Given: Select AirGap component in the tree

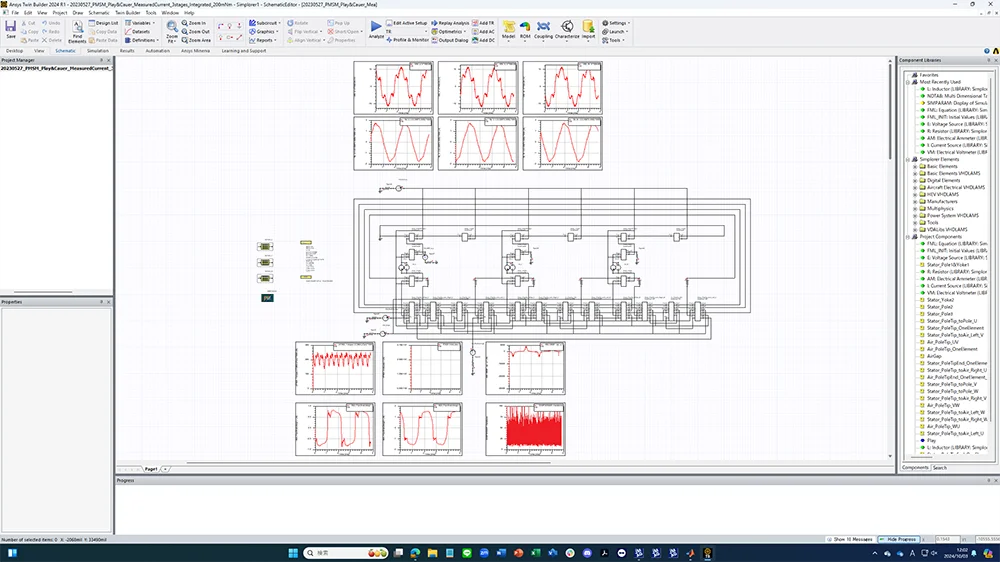Looking at the screenshot, I should [x=934, y=356].
